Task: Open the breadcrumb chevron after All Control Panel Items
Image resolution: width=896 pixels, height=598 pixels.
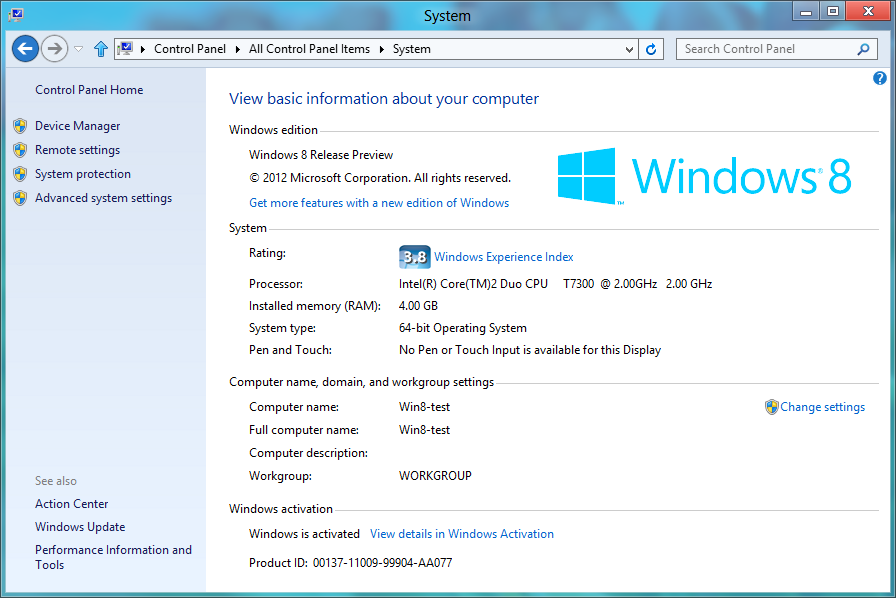Action: coord(383,47)
